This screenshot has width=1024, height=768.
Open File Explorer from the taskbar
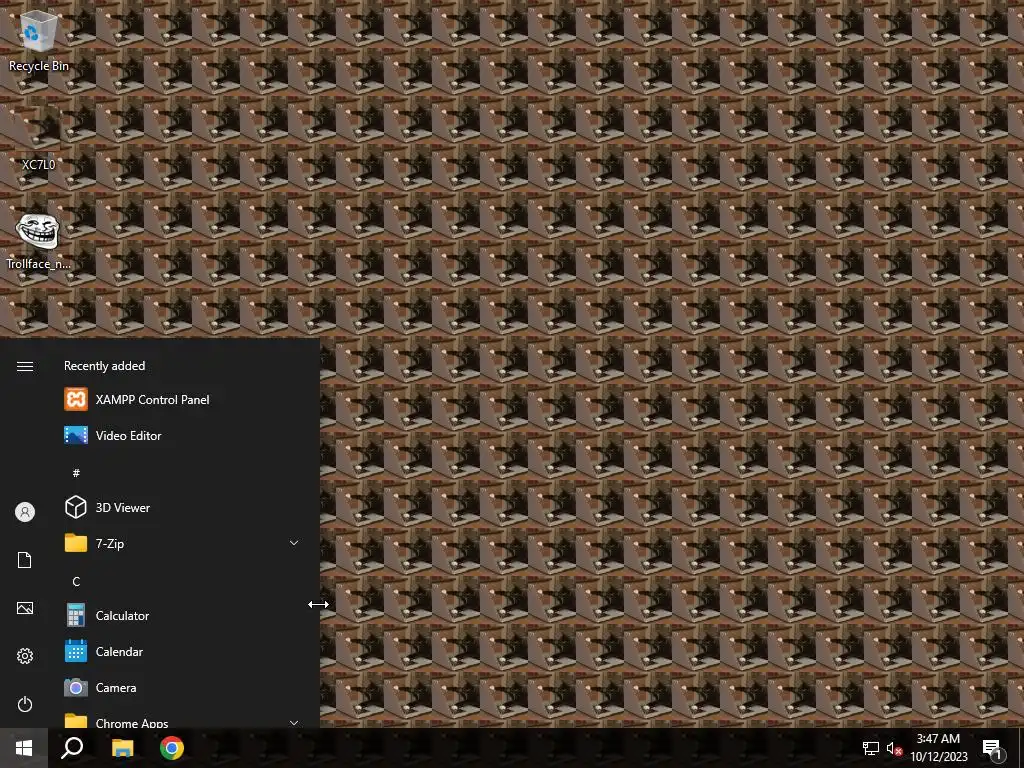tap(122, 748)
